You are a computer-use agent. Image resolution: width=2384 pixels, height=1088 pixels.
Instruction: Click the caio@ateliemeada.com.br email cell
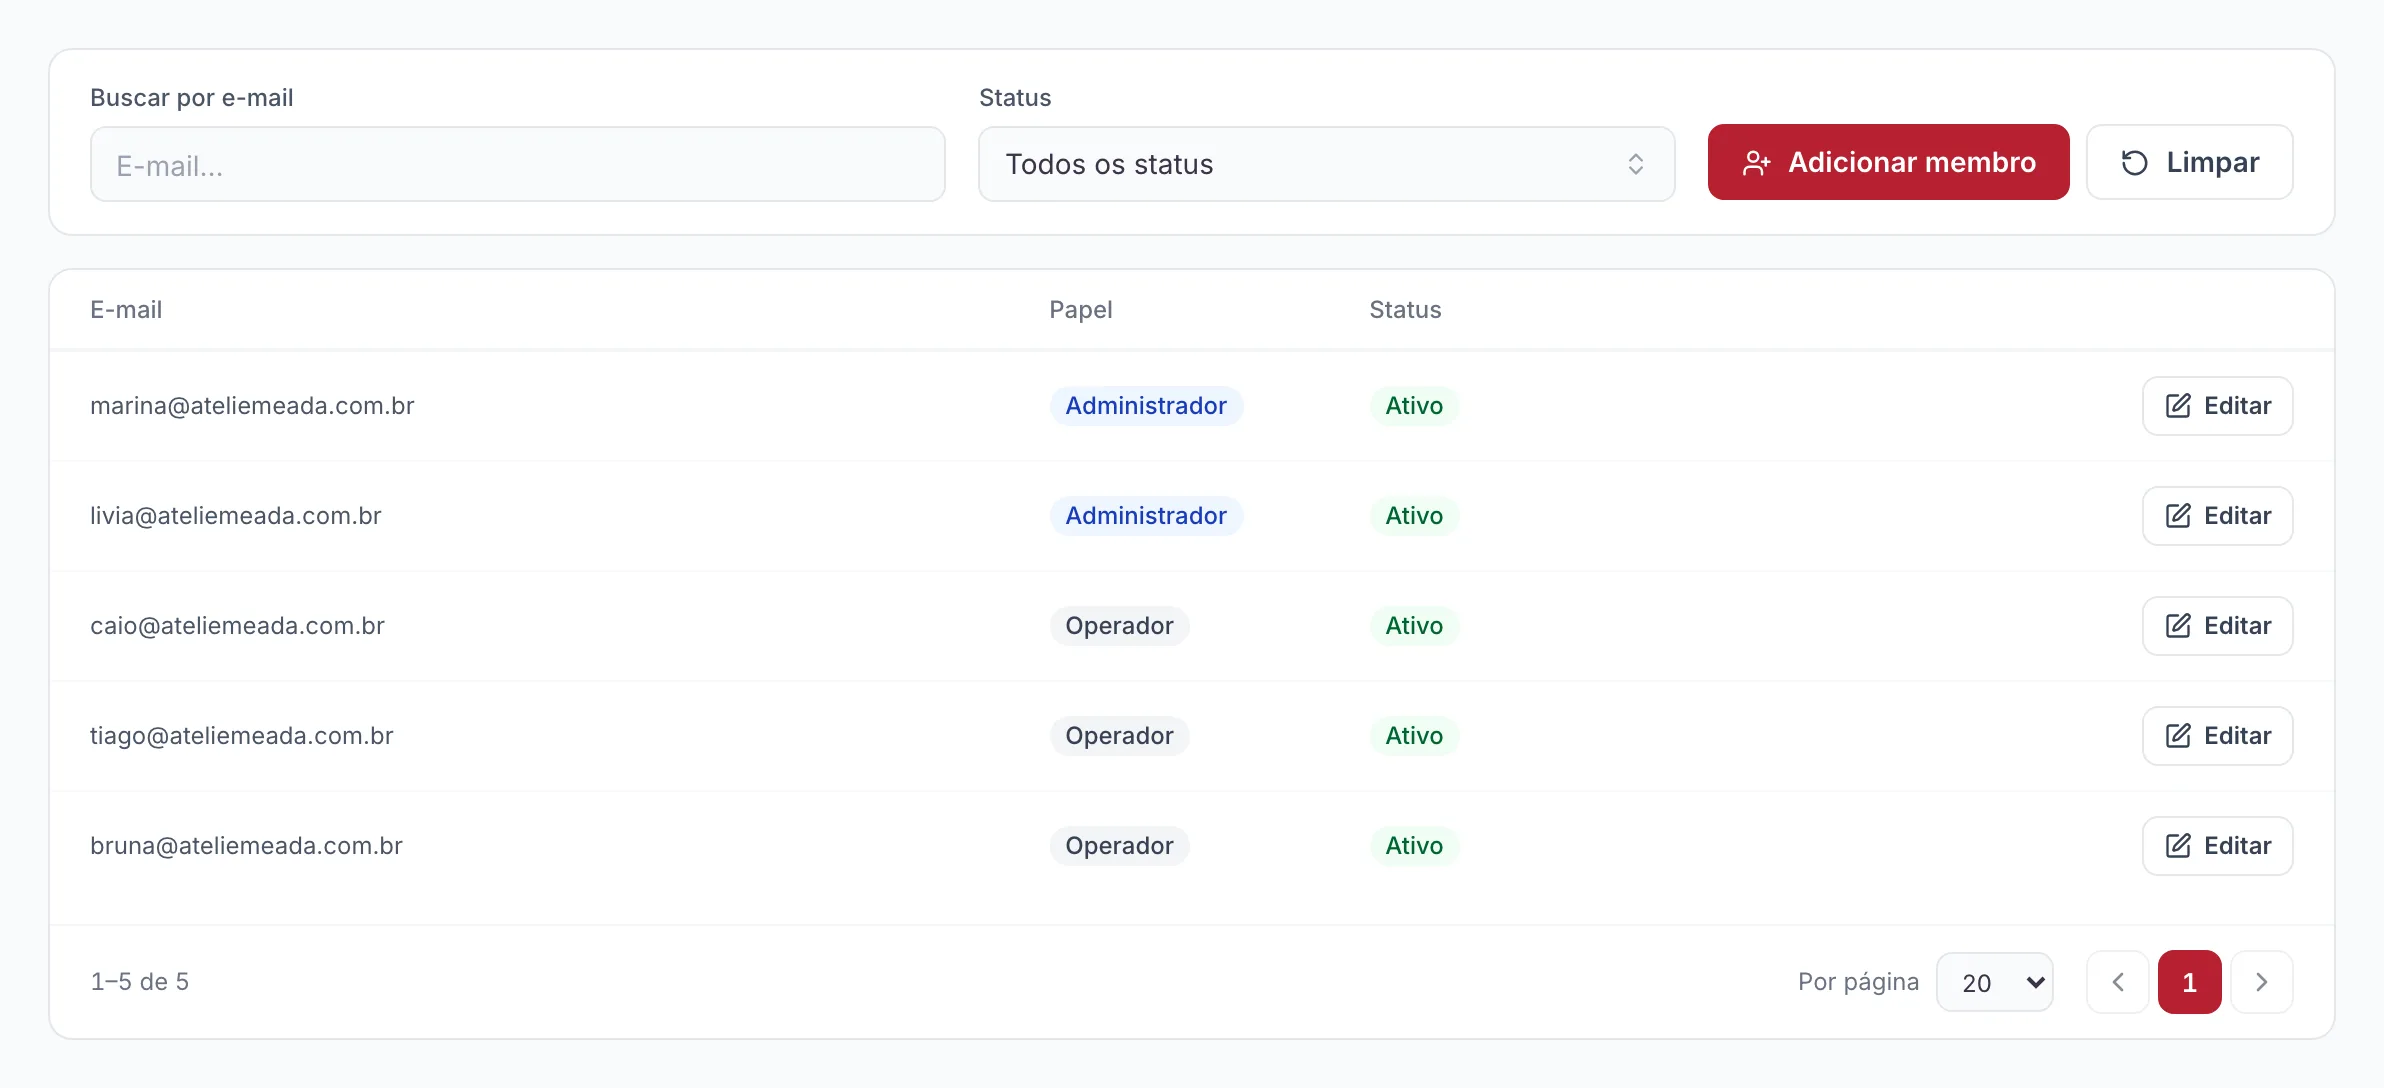click(237, 626)
